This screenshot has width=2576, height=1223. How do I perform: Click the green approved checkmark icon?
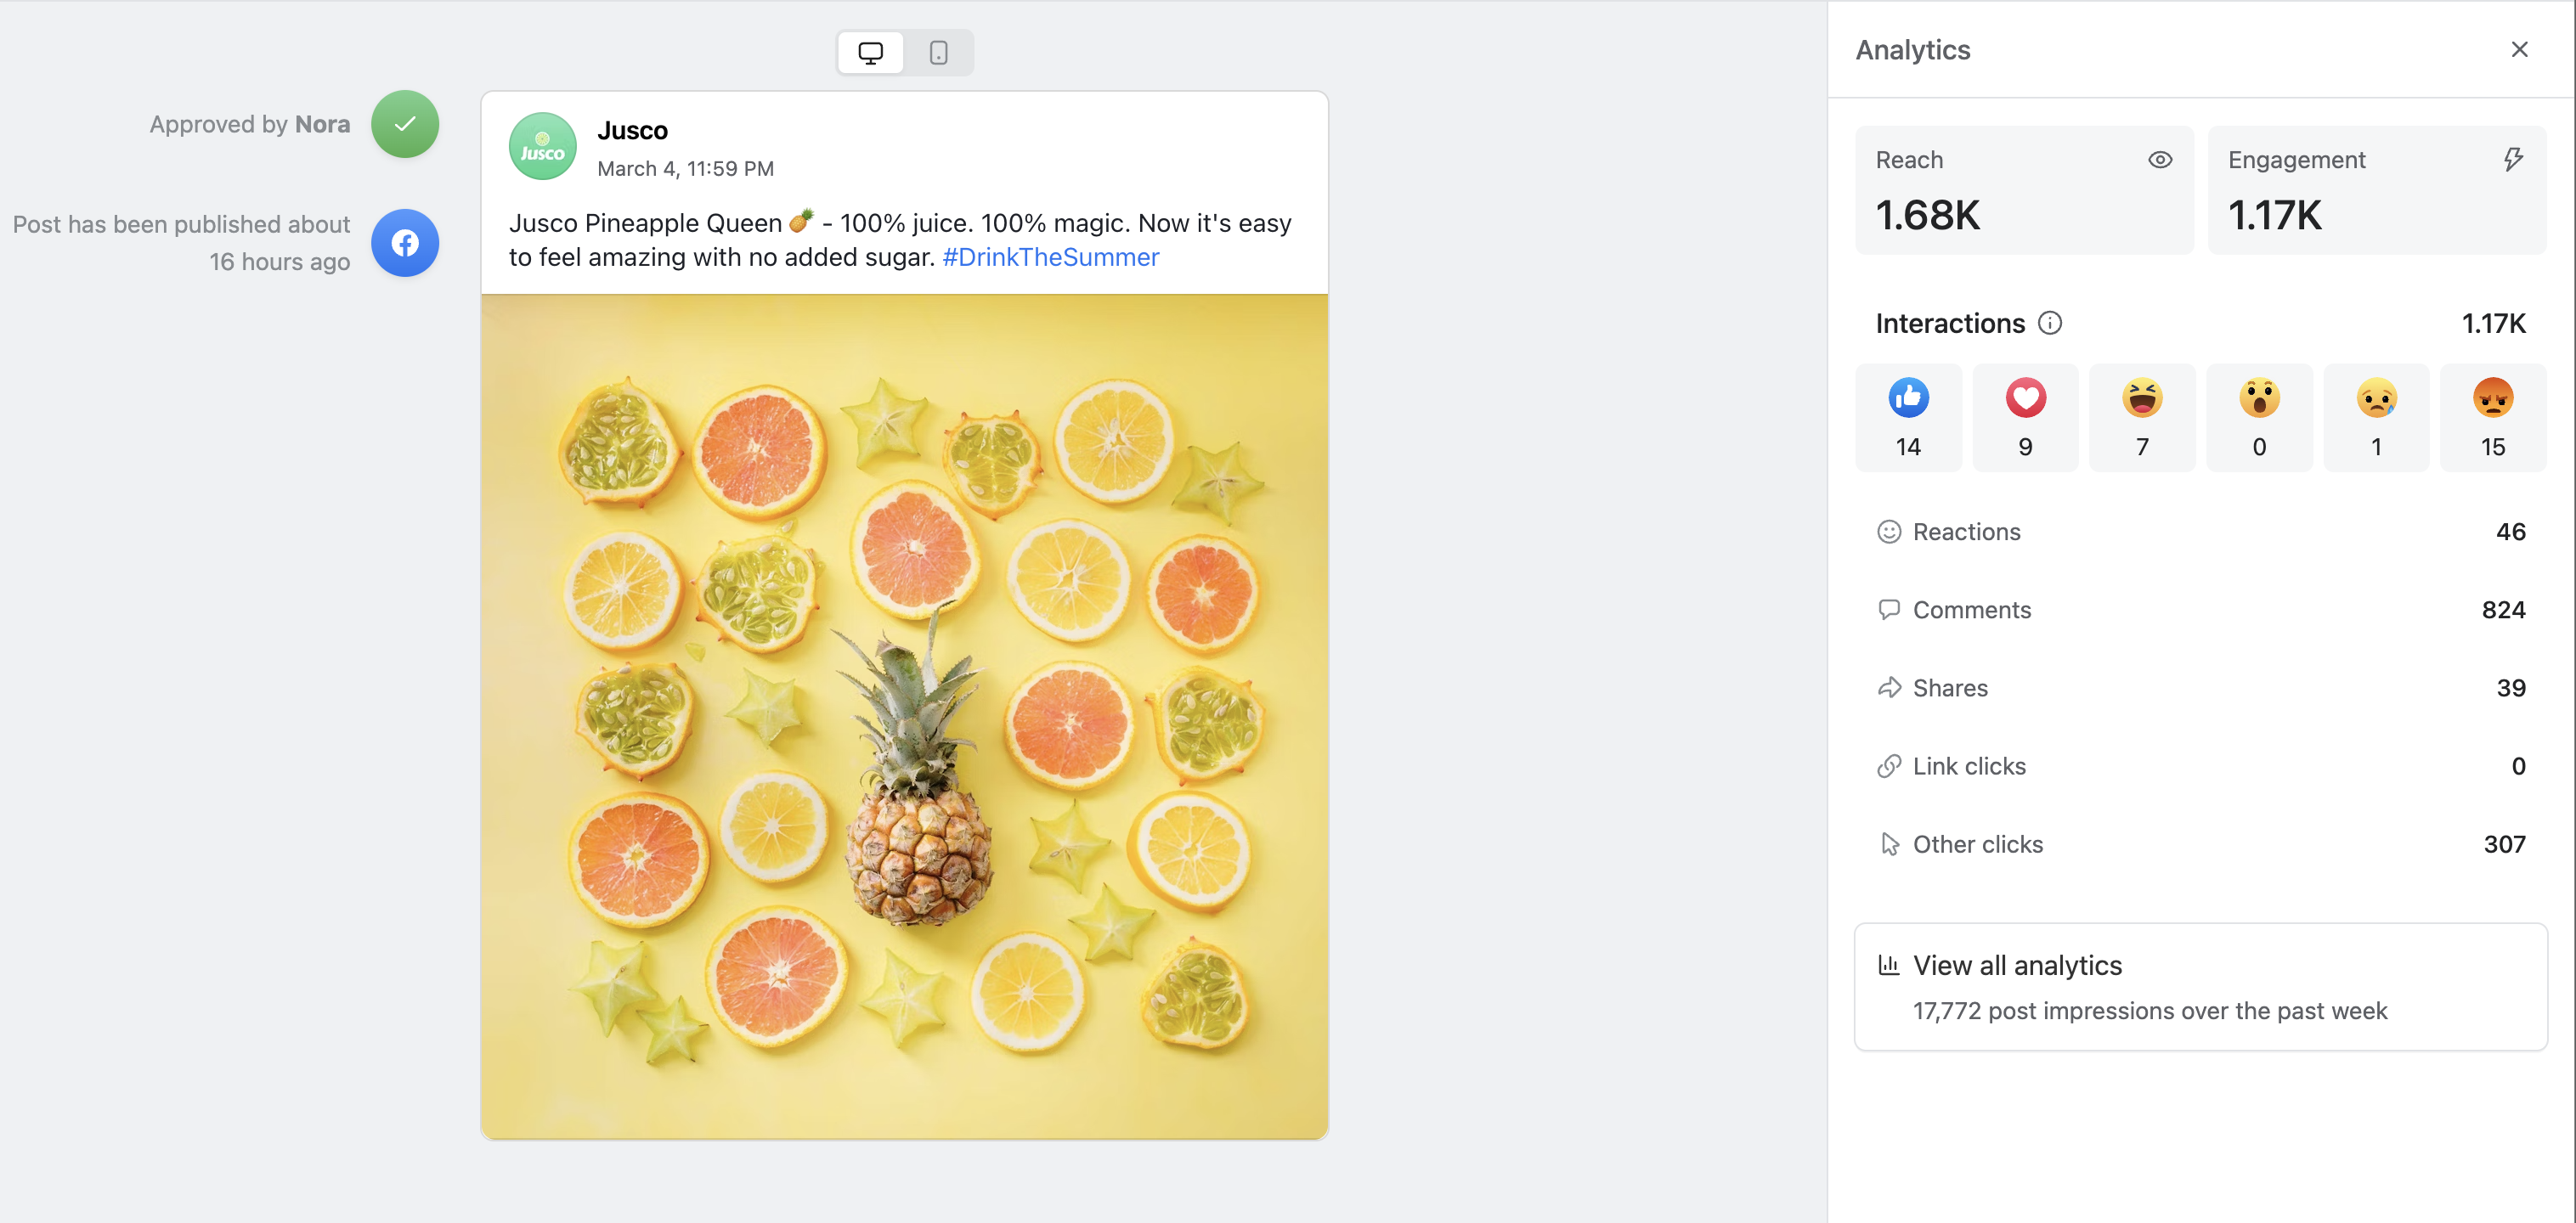click(405, 124)
